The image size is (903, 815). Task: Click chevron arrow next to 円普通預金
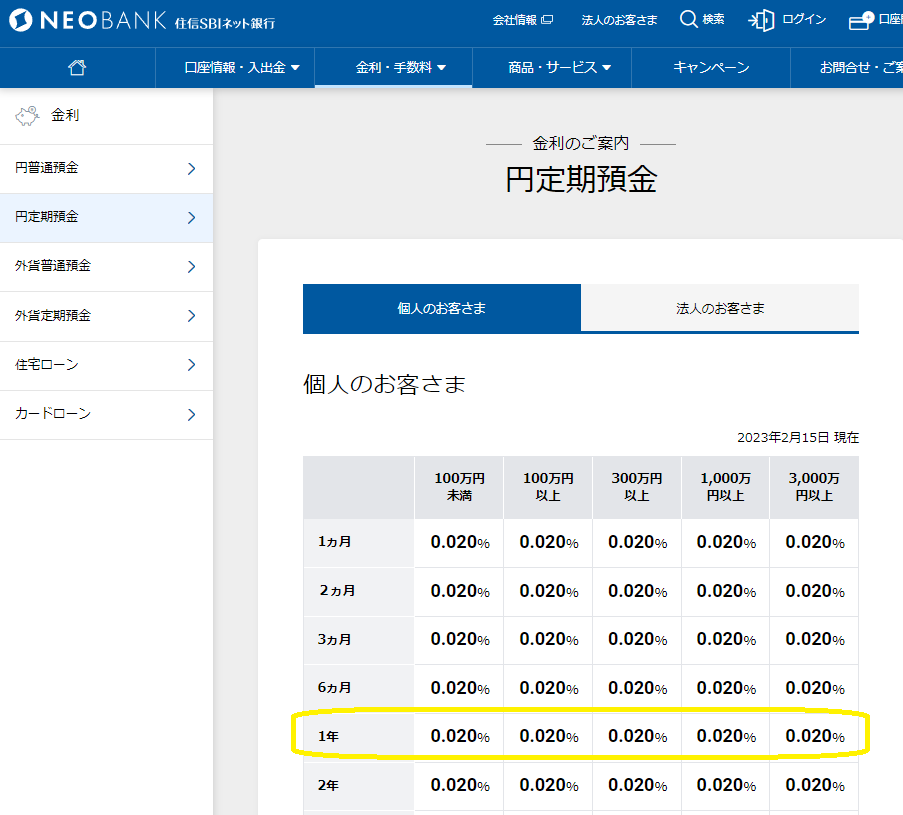192,169
